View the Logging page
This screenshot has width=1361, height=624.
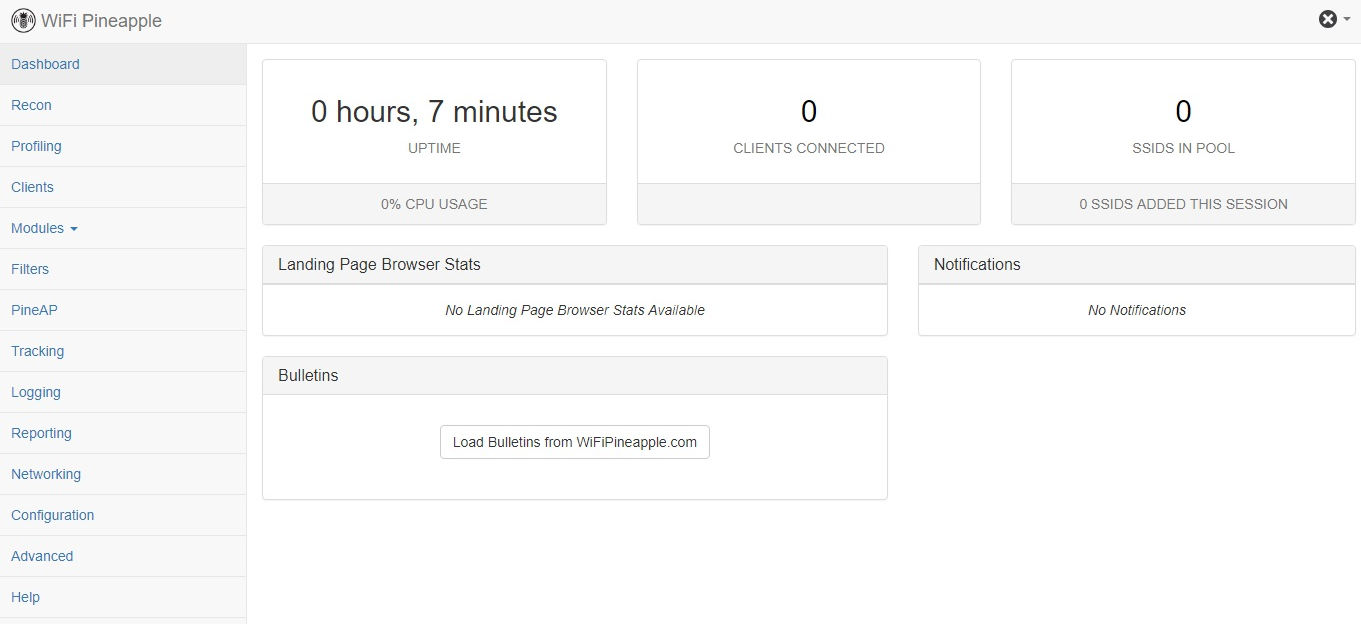[123, 392]
